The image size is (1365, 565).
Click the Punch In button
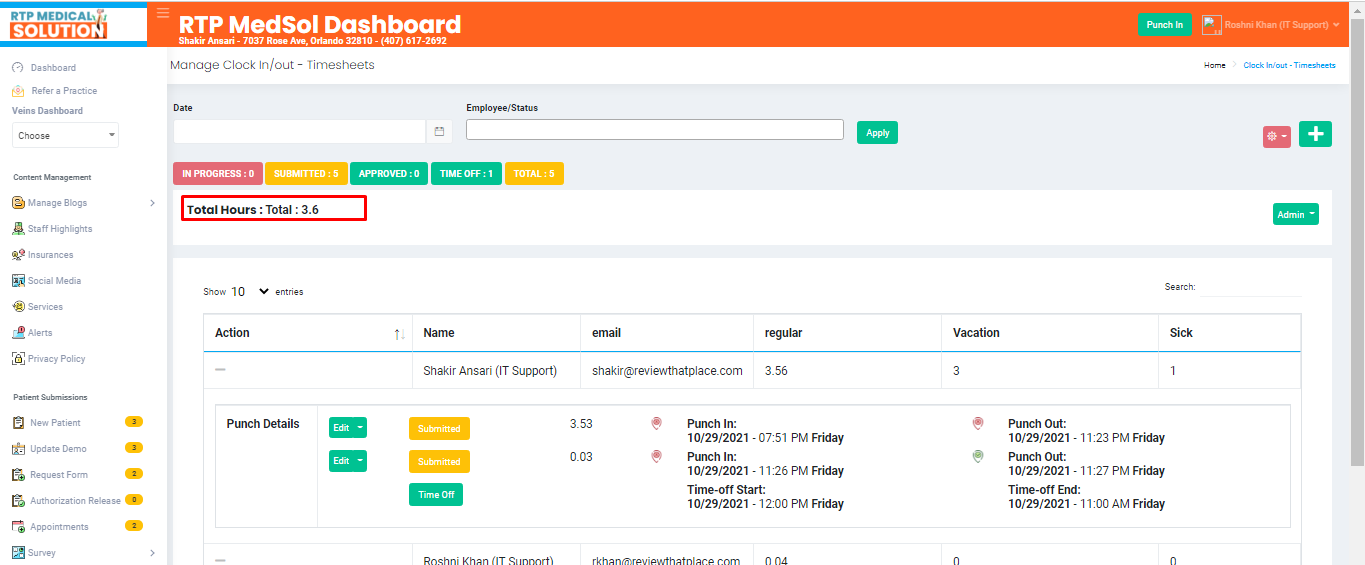[1165, 25]
